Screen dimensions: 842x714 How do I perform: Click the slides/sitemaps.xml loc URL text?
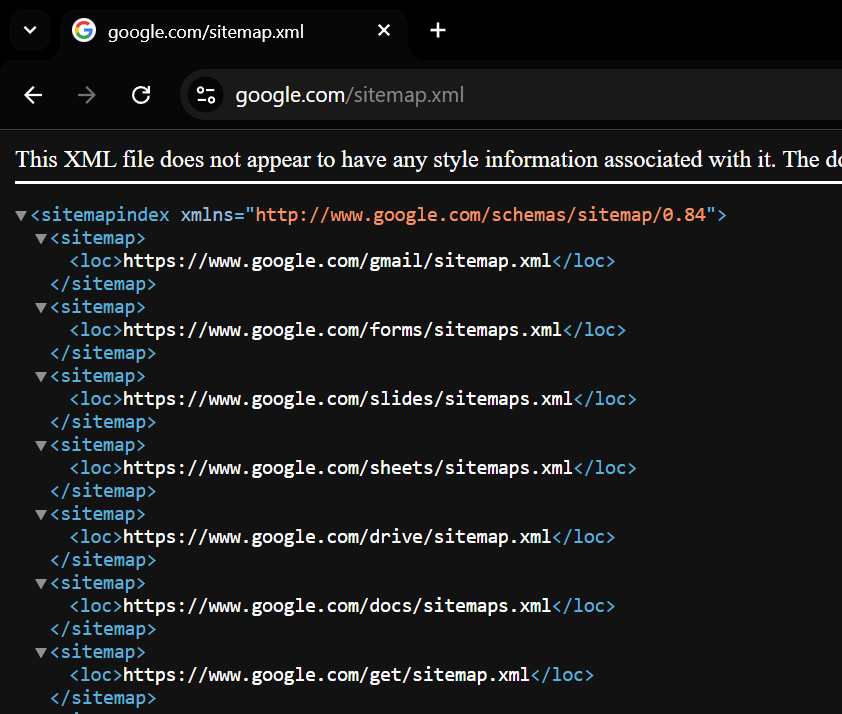pos(348,399)
